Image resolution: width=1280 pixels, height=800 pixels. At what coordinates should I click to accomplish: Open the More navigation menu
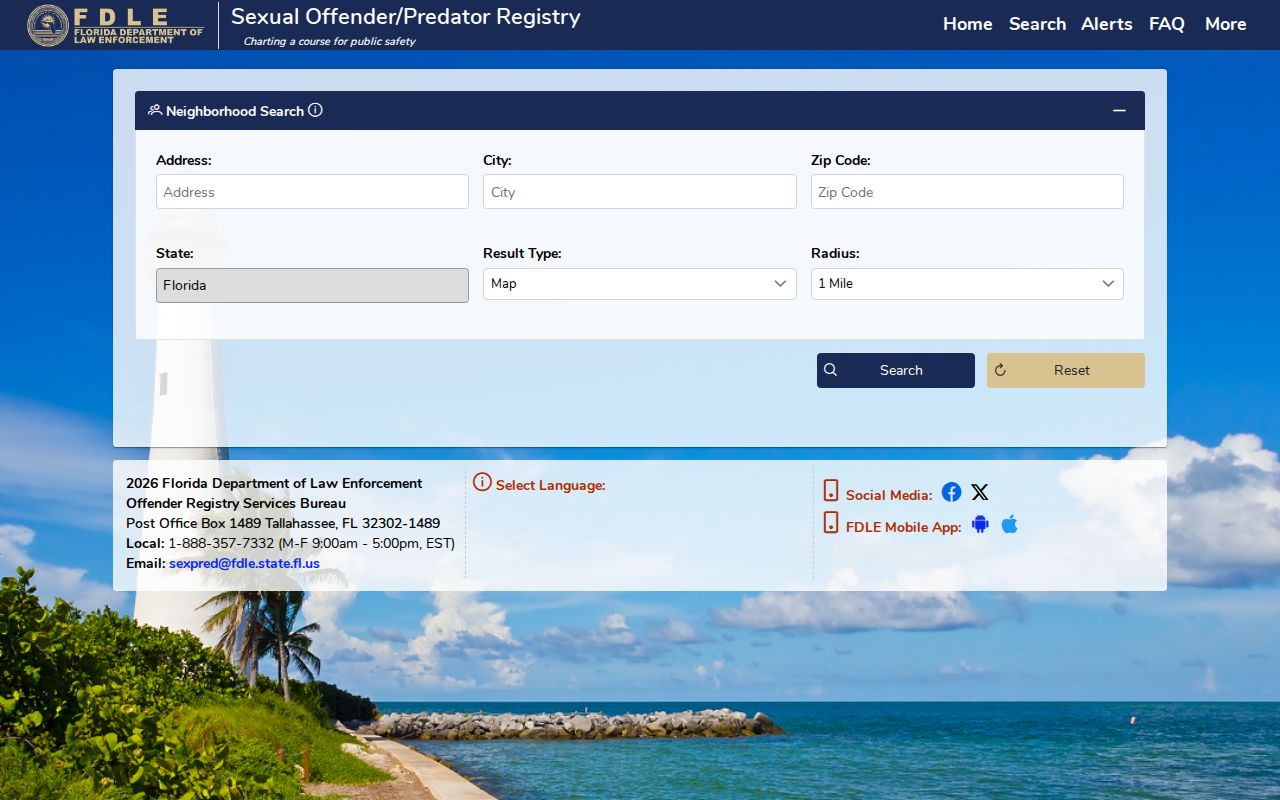(x=1226, y=24)
